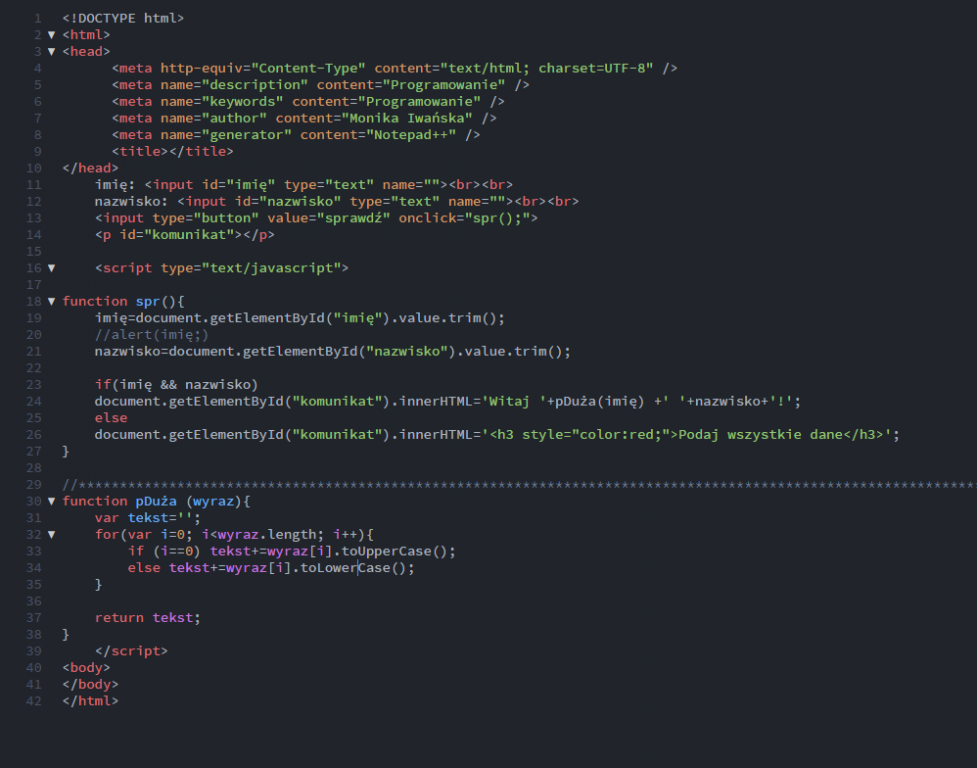This screenshot has width=977, height=768.
Task: Click the "else" keyword on line 25
Action: point(111,418)
